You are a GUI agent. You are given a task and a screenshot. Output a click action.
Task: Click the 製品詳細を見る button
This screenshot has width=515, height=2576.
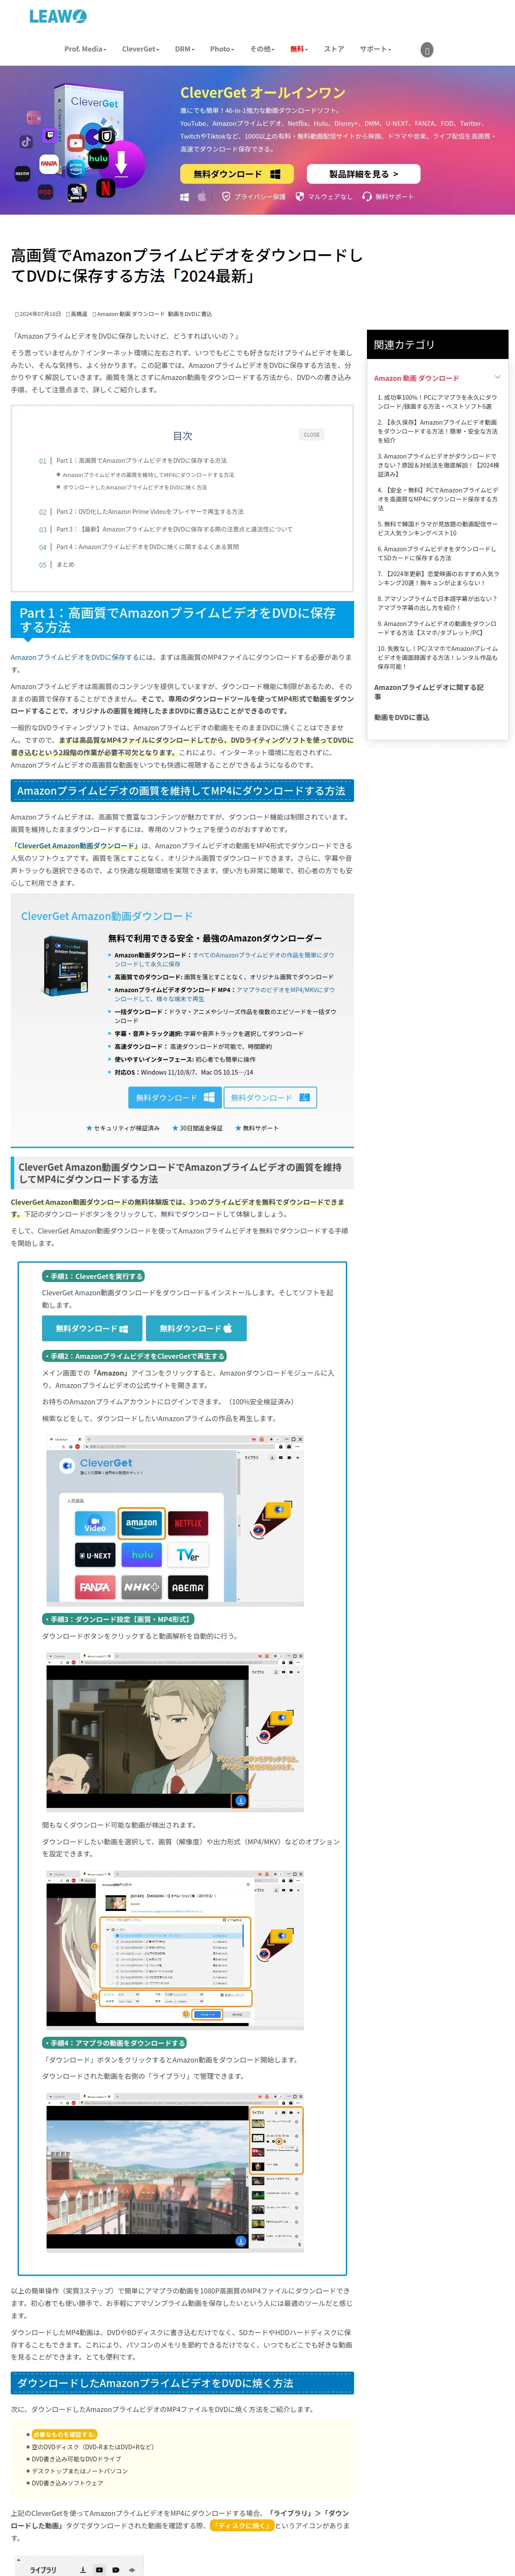[x=363, y=174]
